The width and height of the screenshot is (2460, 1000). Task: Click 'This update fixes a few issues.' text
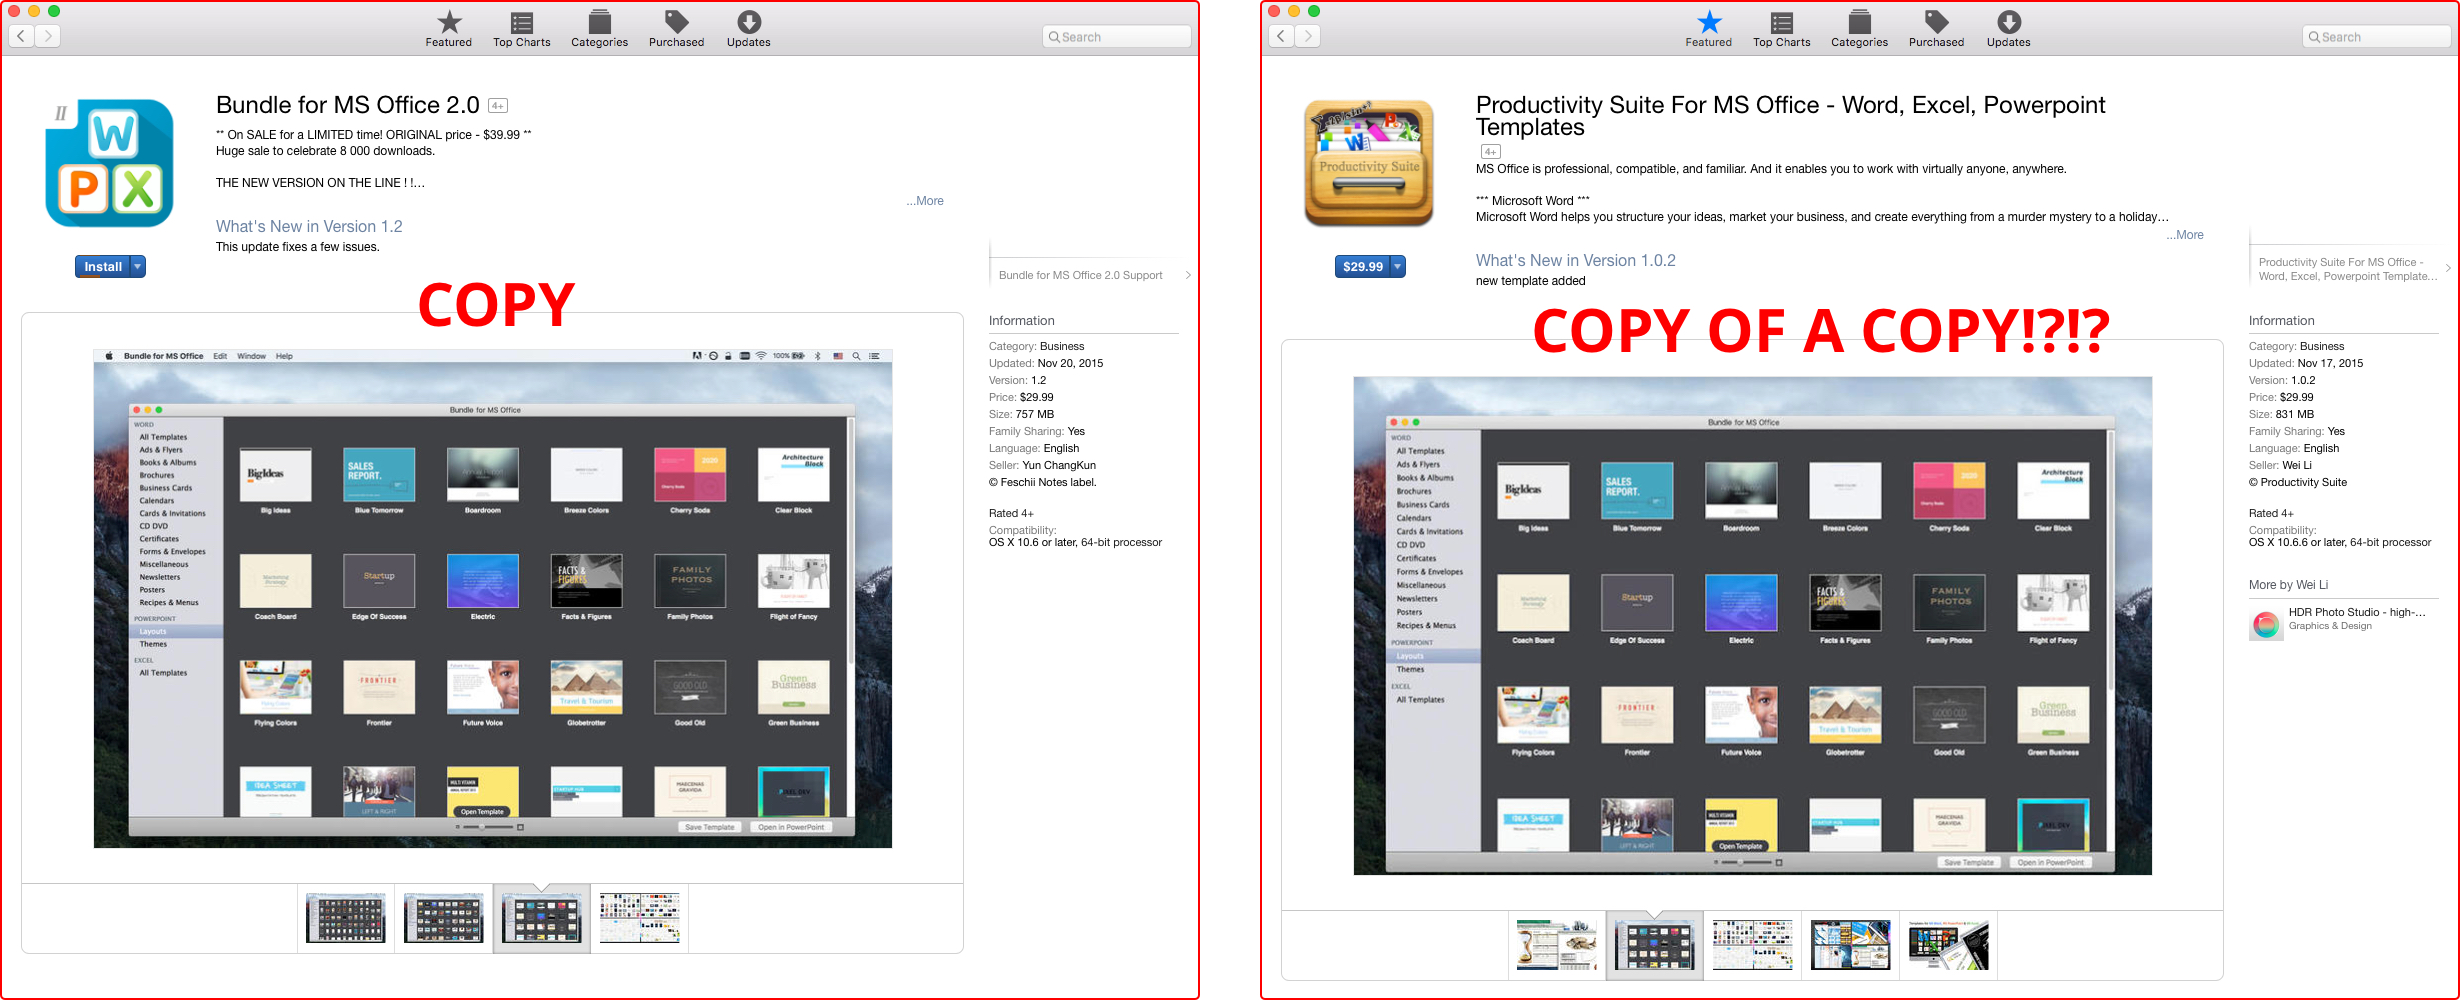[x=298, y=247]
